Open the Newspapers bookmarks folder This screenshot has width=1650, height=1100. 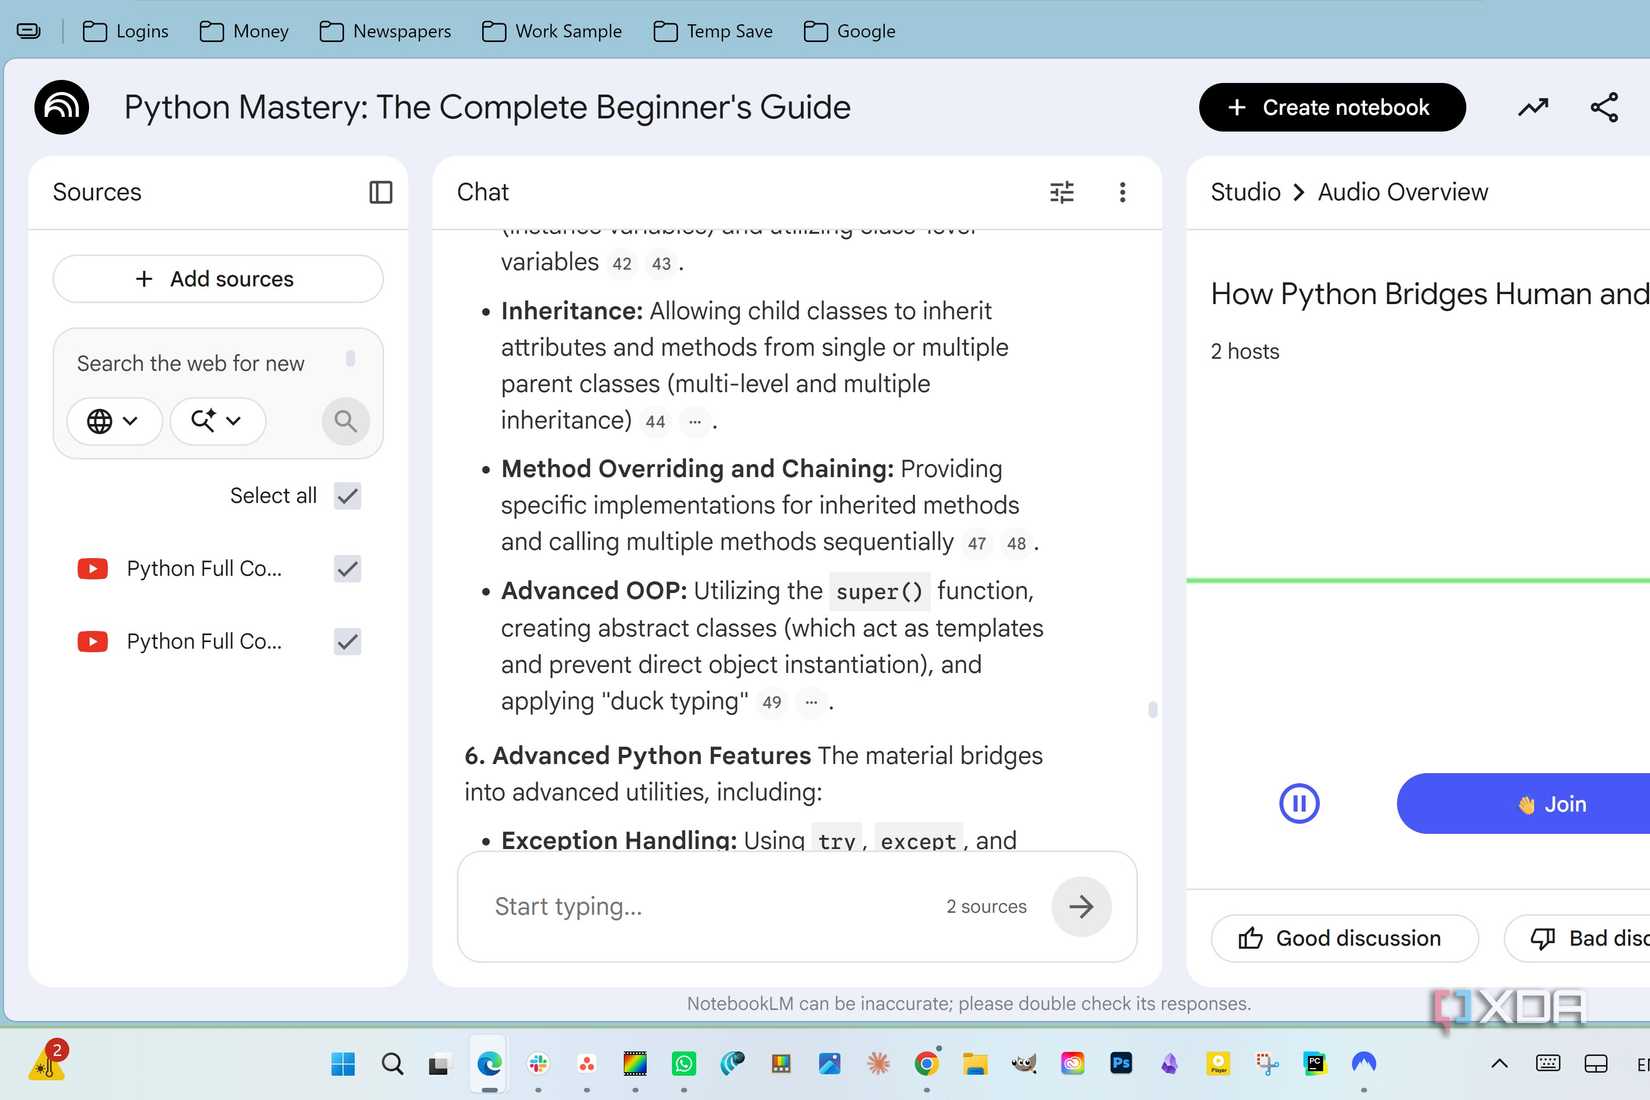(x=386, y=31)
